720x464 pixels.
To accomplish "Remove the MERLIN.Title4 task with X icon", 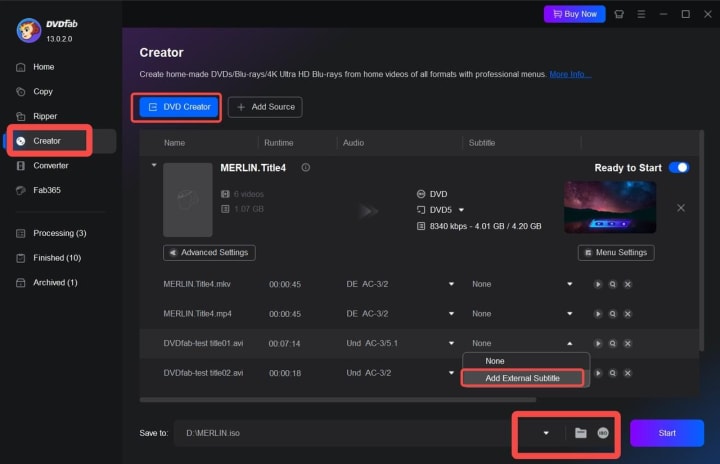I will pyautogui.click(x=681, y=208).
